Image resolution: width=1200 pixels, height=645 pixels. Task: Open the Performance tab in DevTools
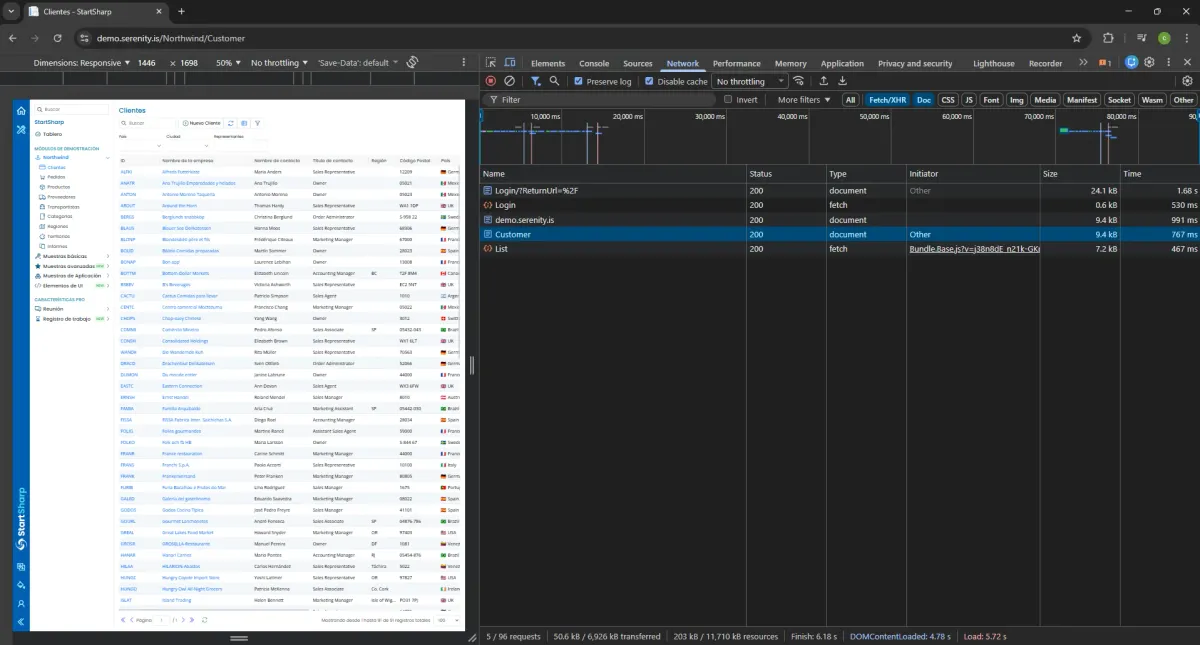pos(737,62)
